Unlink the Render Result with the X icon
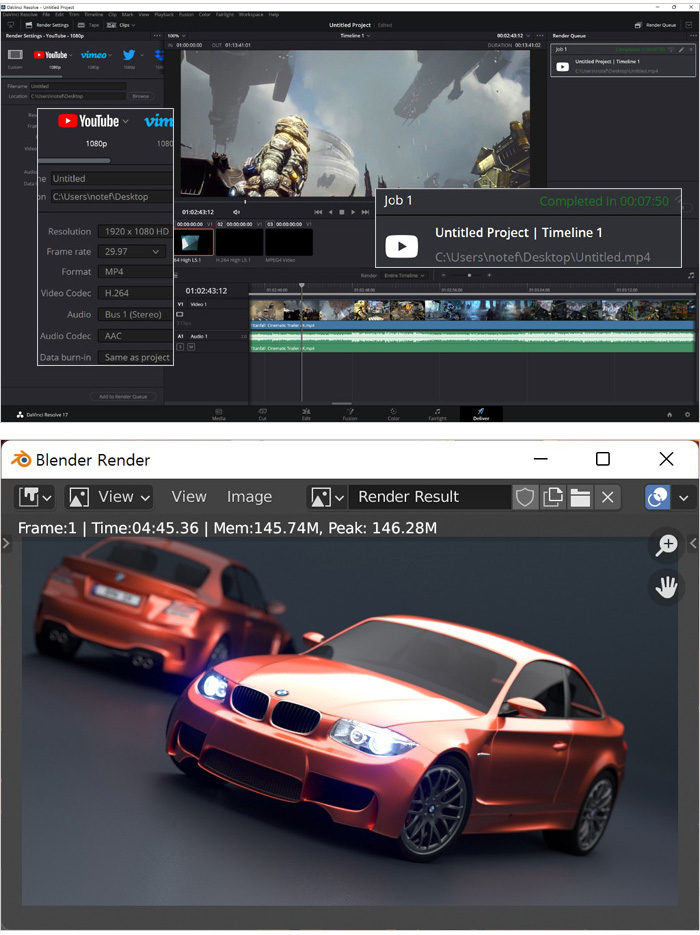700x935 pixels. click(607, 497)
